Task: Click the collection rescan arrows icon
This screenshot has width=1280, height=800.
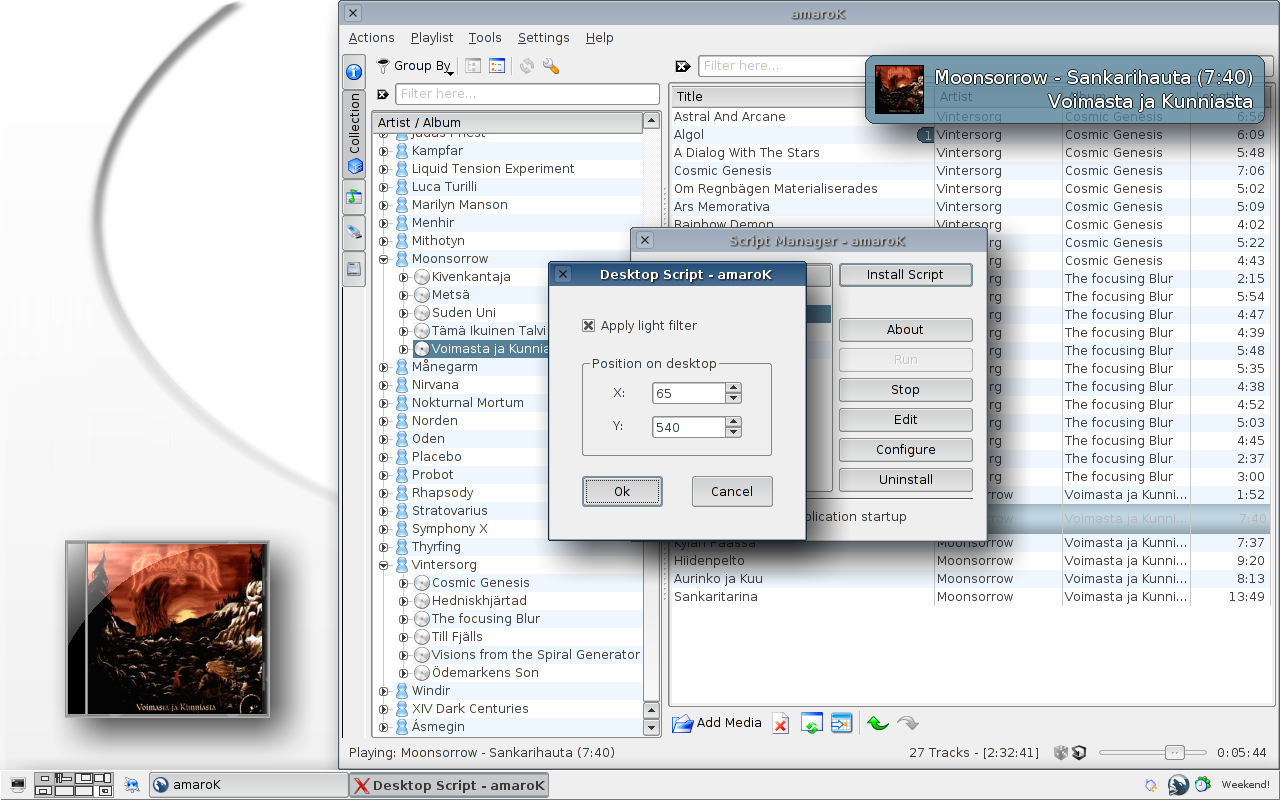Action: pyautogui.click(x=527, y=66)
